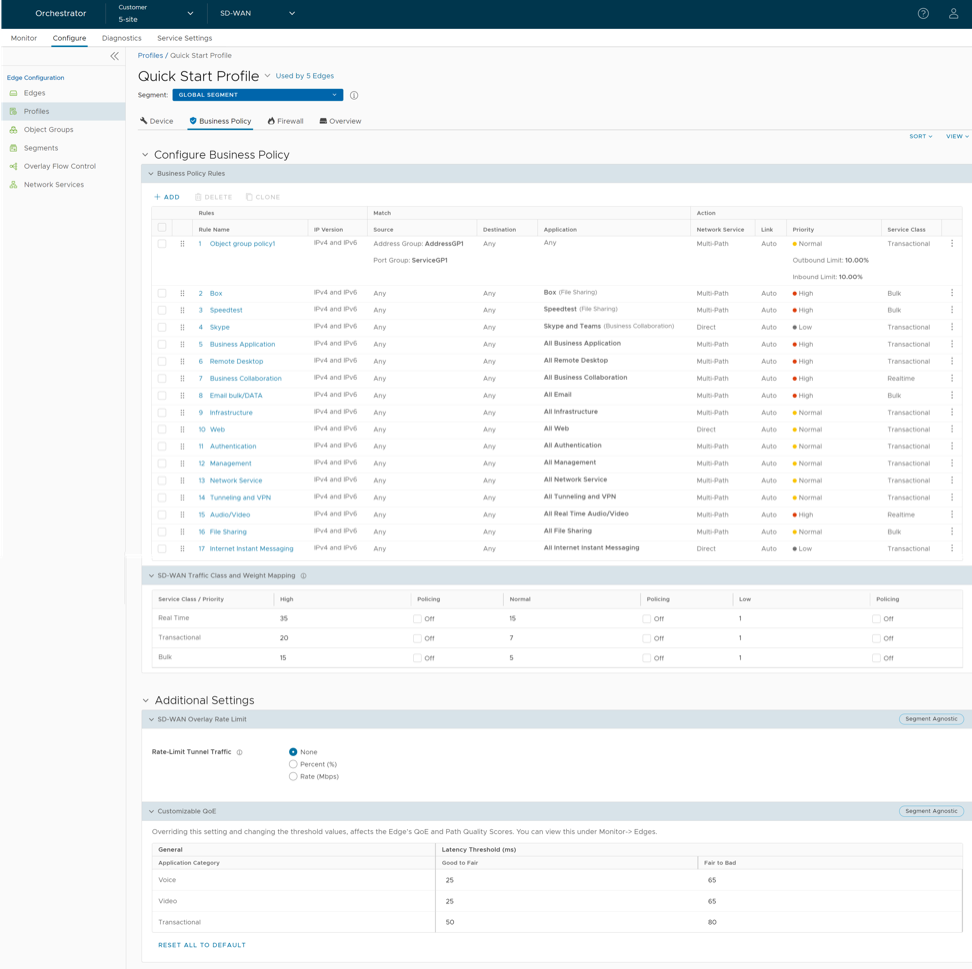Enable Policing checkbox for Real Time High

pos(417,619)
